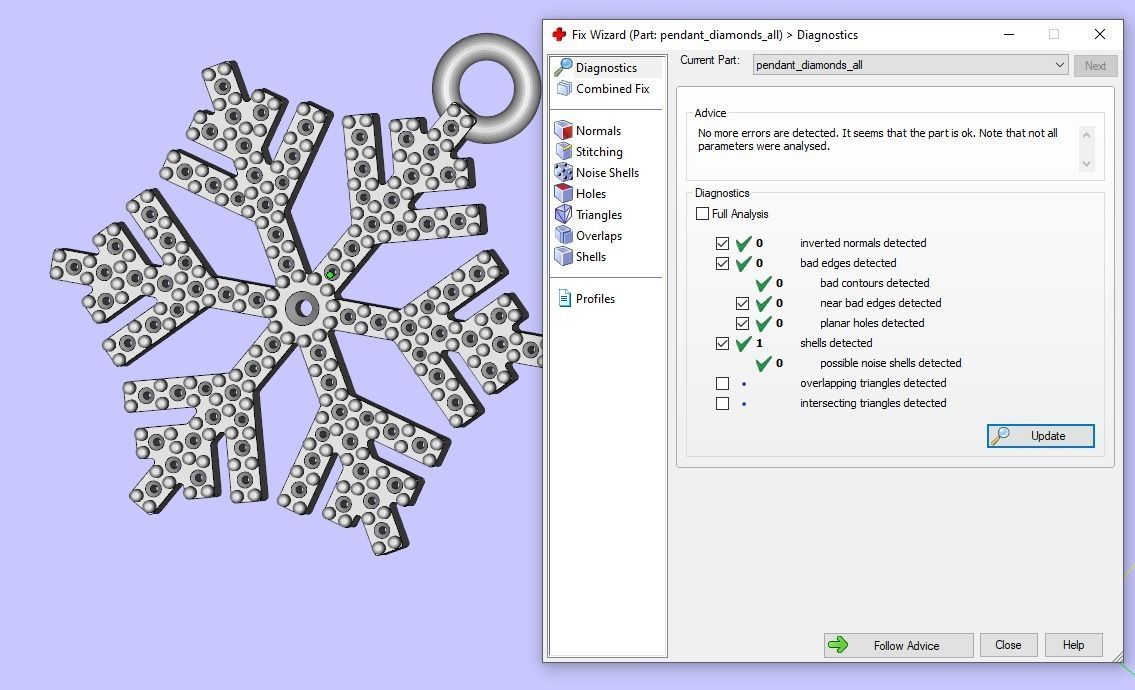
Task: Click the Diagnostics magnifier icon in sidebar
Action: coord(563,67)
